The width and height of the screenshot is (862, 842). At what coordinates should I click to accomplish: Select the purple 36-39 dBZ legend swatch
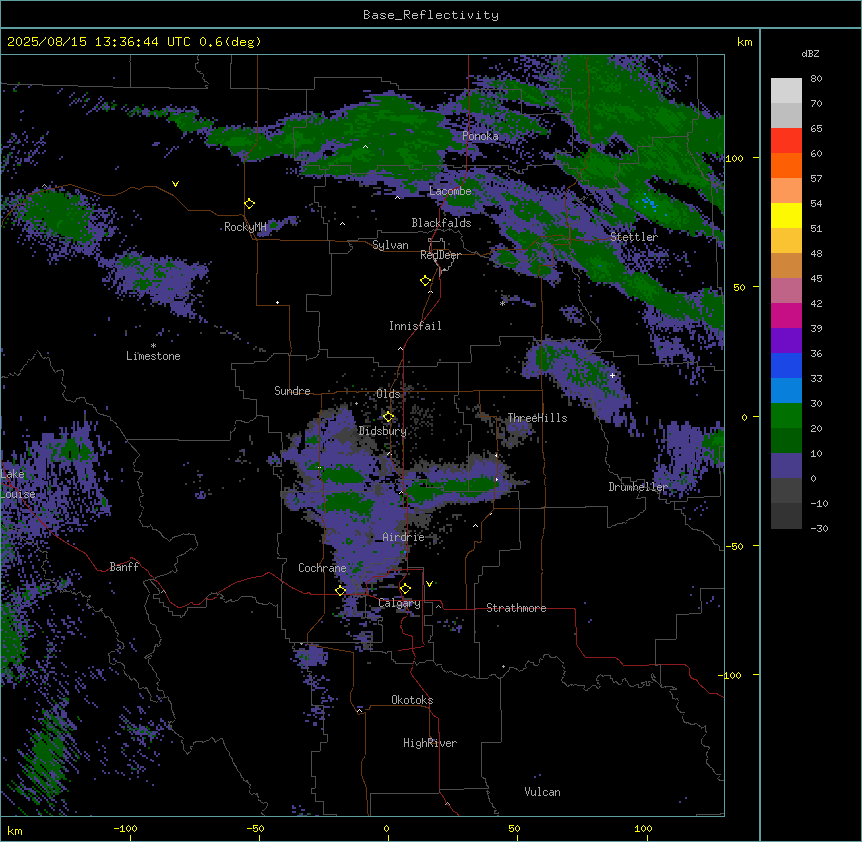point(786,341)
